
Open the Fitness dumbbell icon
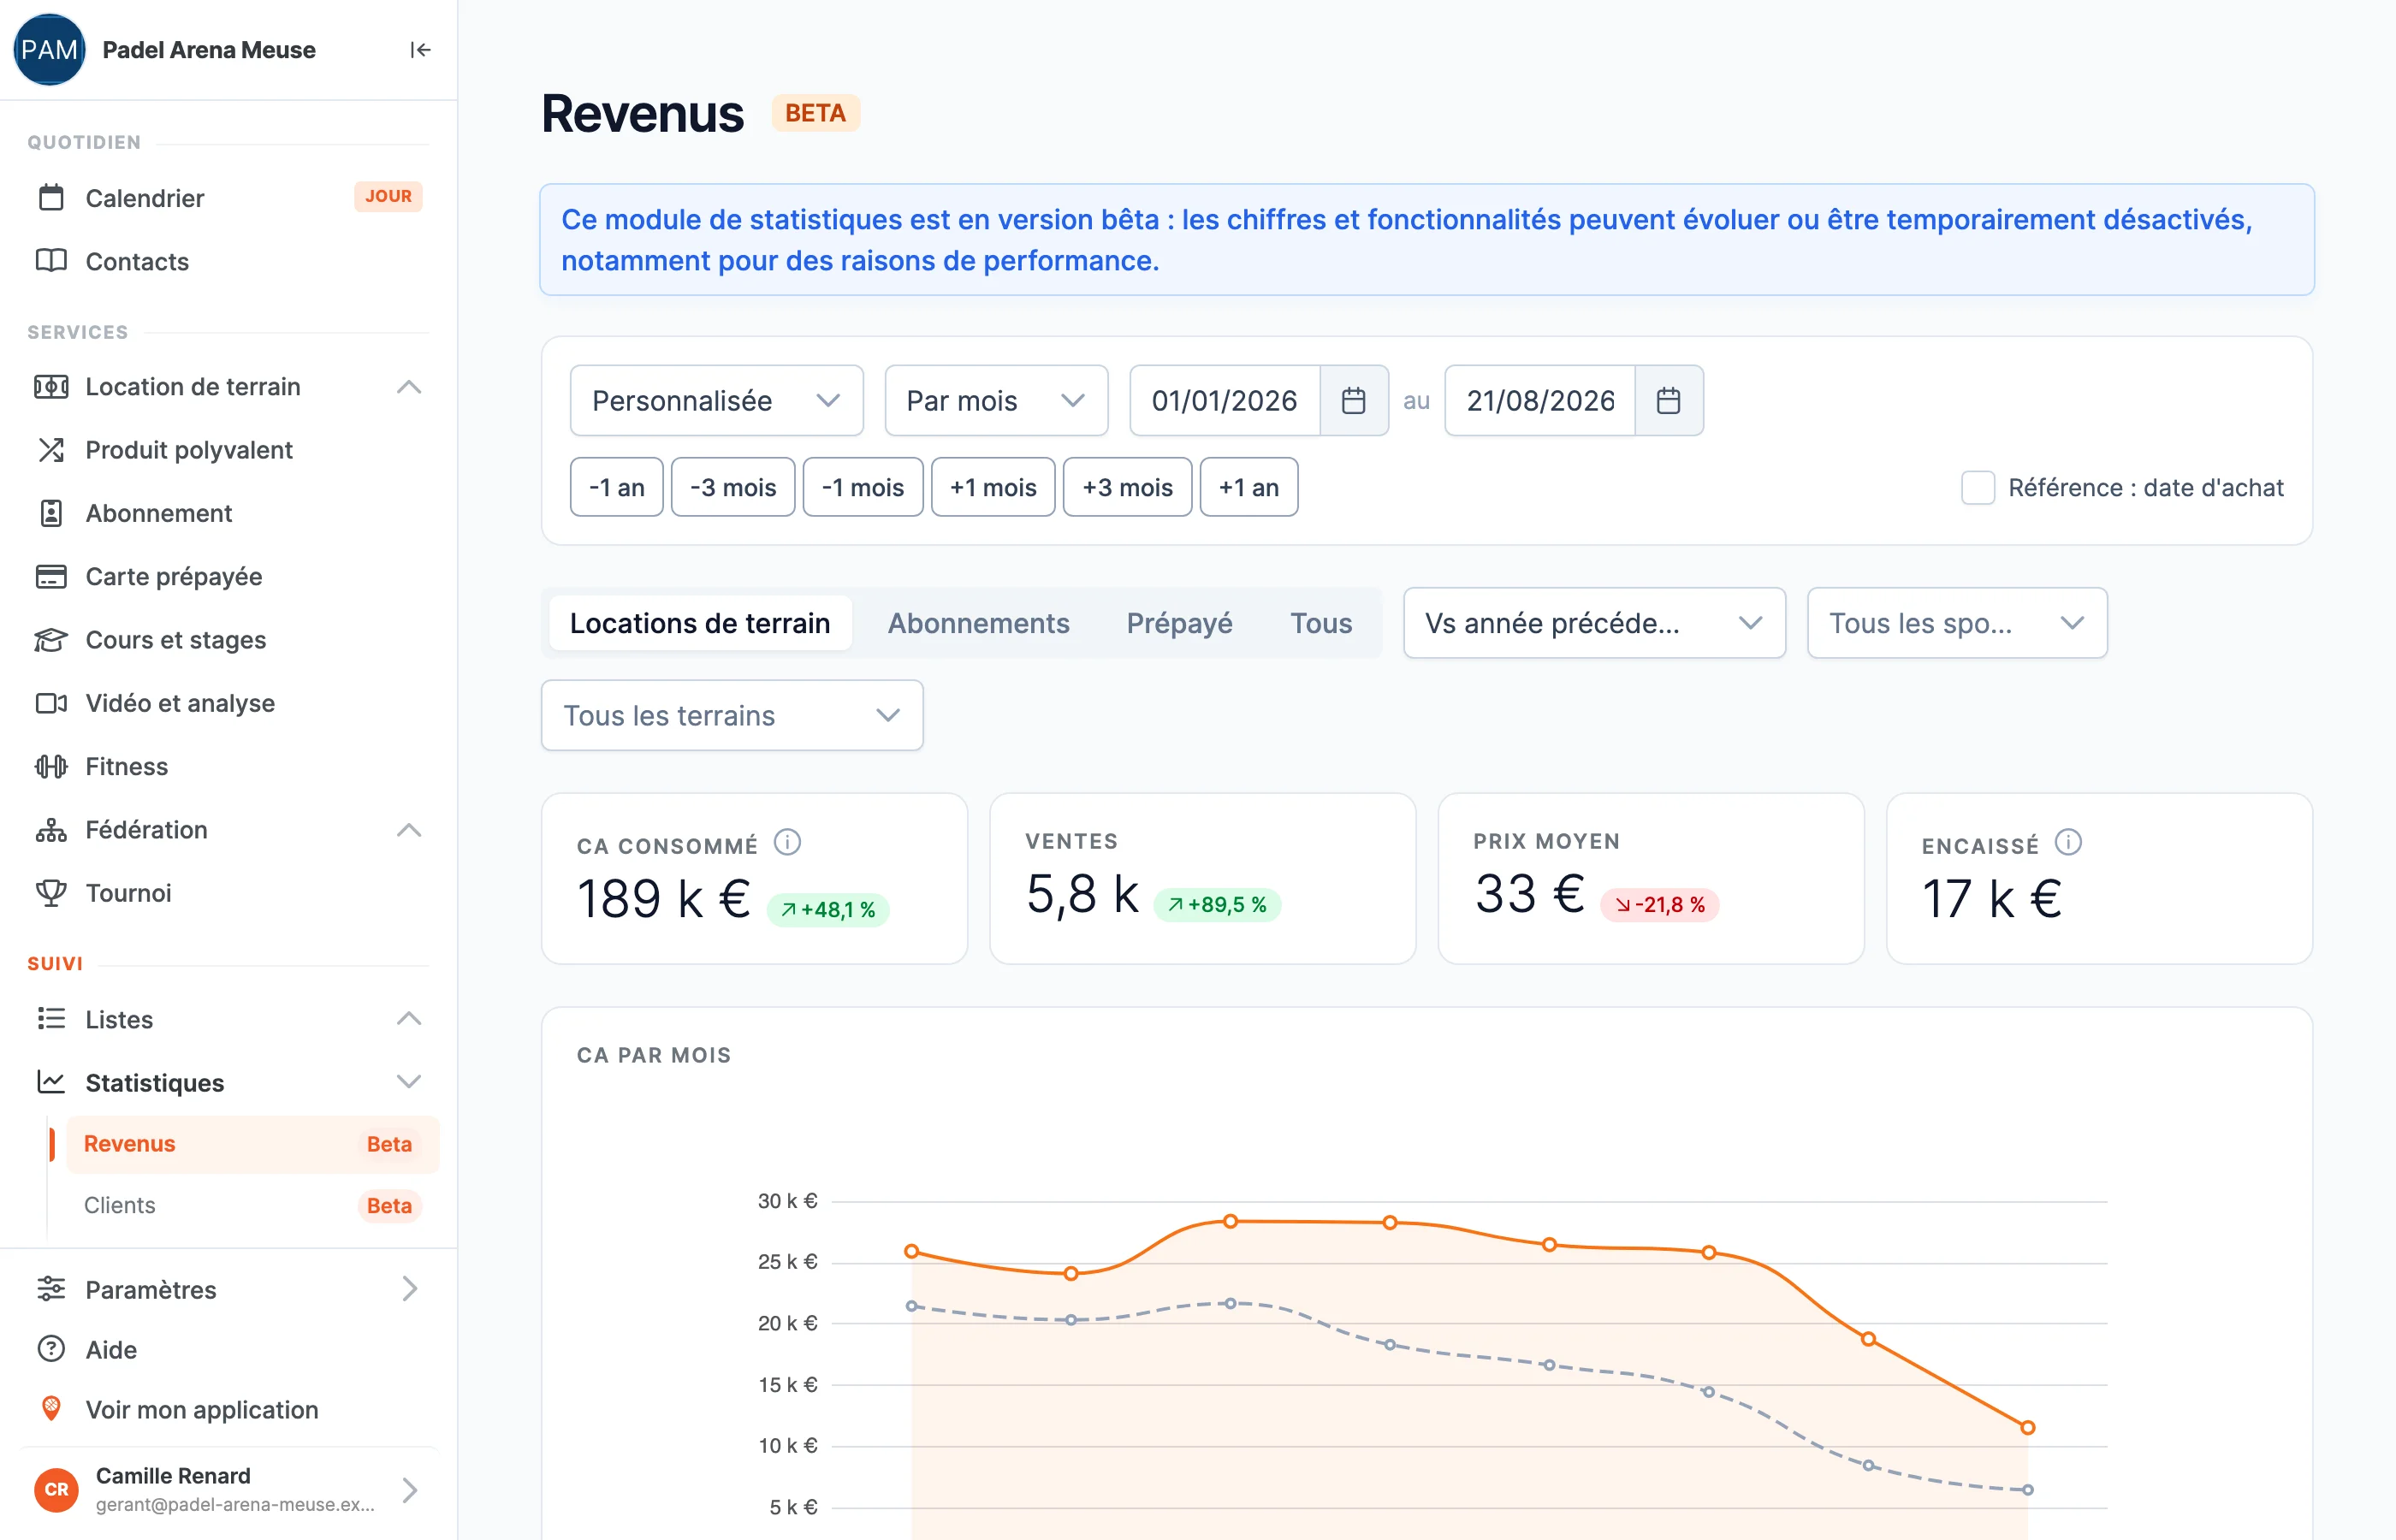tap(51, 766)
